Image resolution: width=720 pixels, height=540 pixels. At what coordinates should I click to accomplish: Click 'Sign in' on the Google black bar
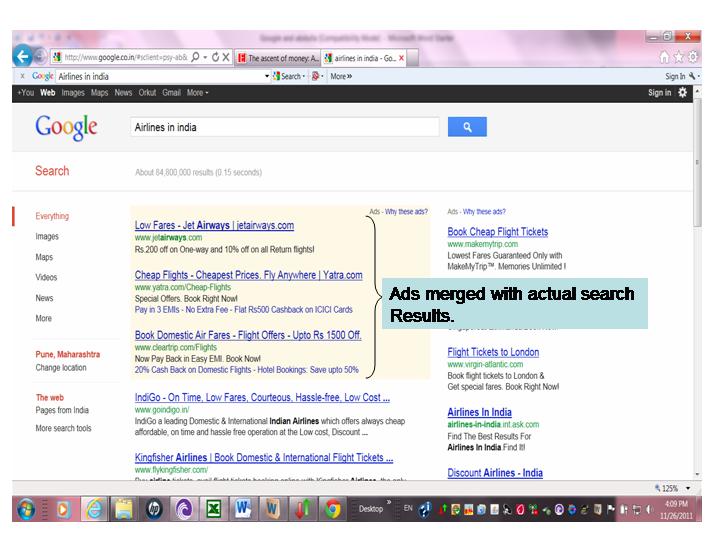[659, 93]
